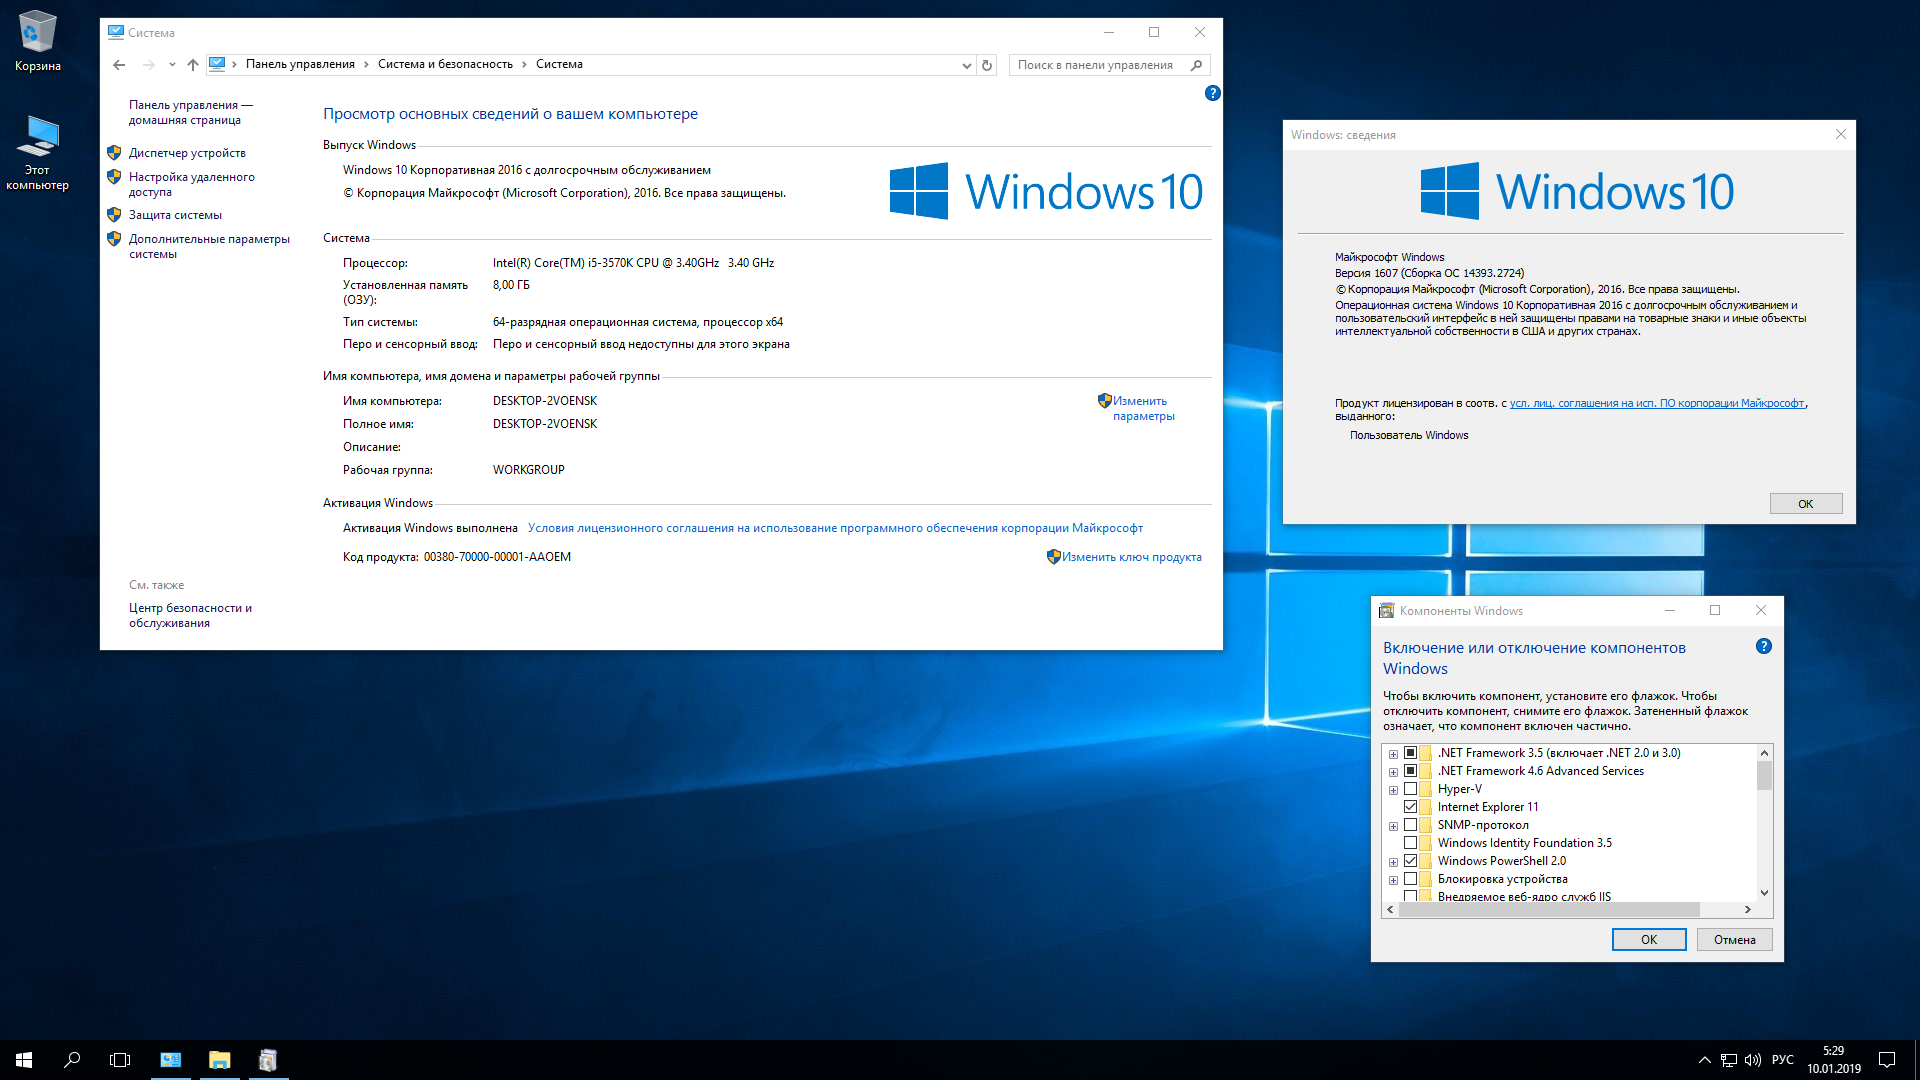The height and width of the screenshot is (1080, 1920).
Task: Uncheck Windows PowerShell 2.0
Action: tap(1410, 861)
